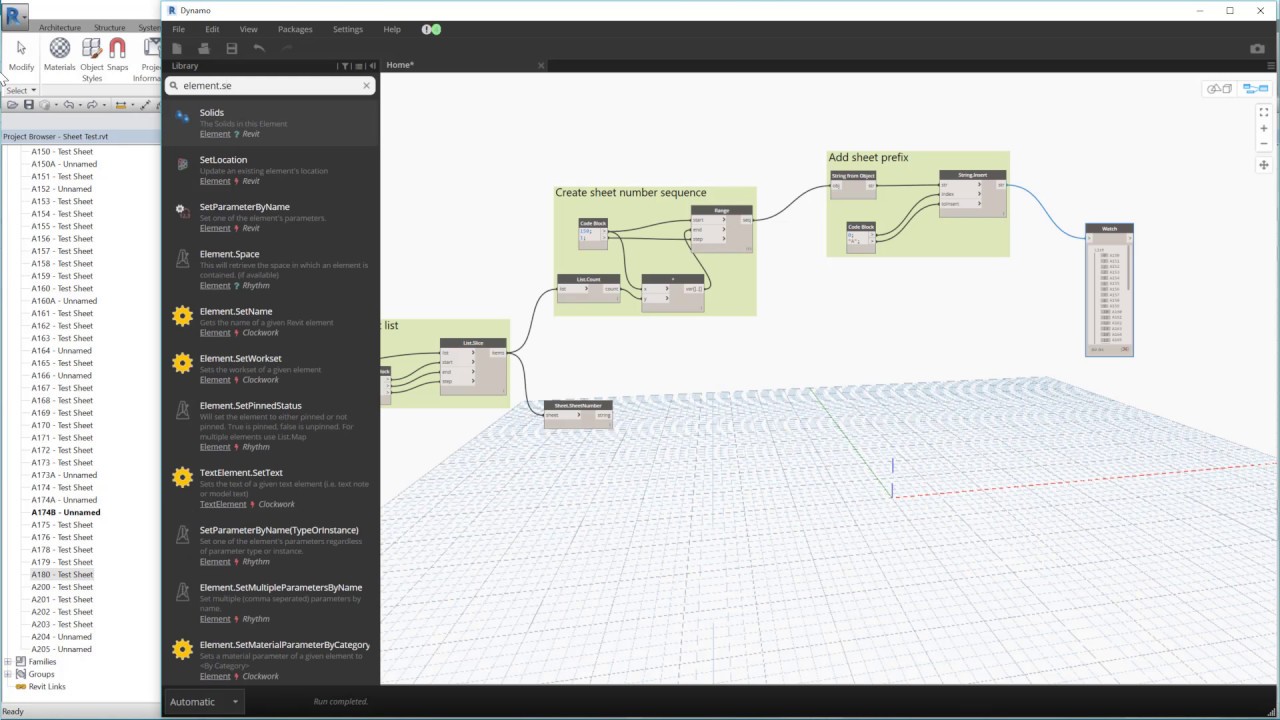Image resolution: width=1280 pixels, height=720 pixels.
Task: Clear the library search with X
Action: (x=366, y=85)
